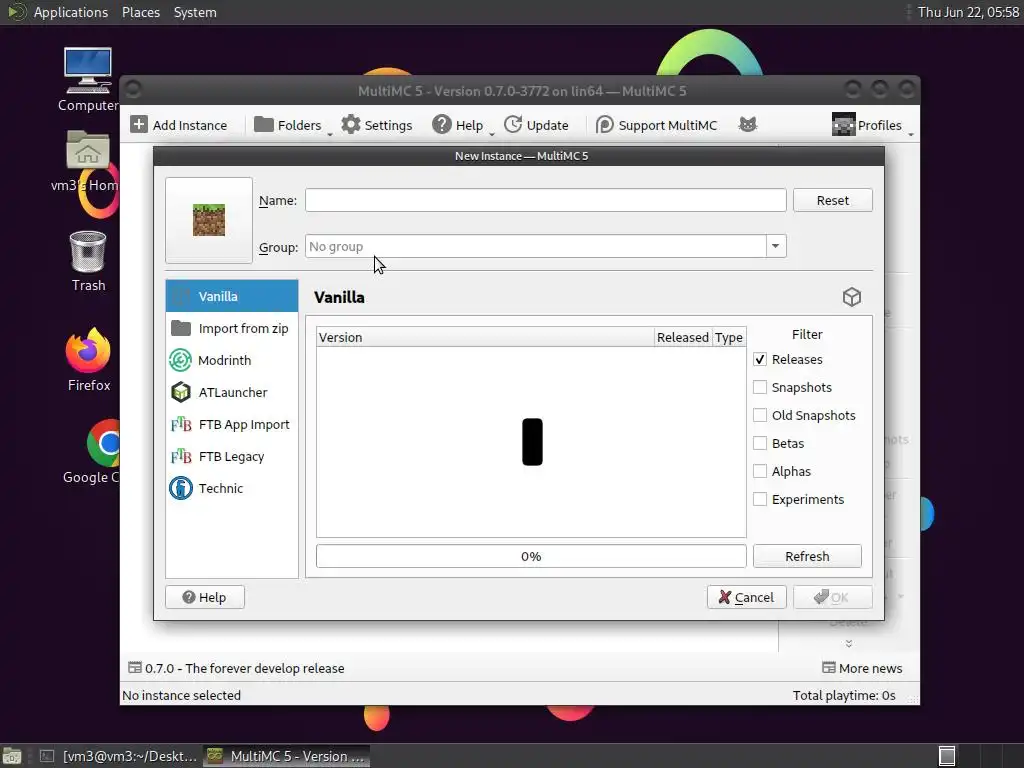The height and width of the screenshot is (768, 1024).
Task: Open the Help toolbar dropdown
Action: click(462, 125)
